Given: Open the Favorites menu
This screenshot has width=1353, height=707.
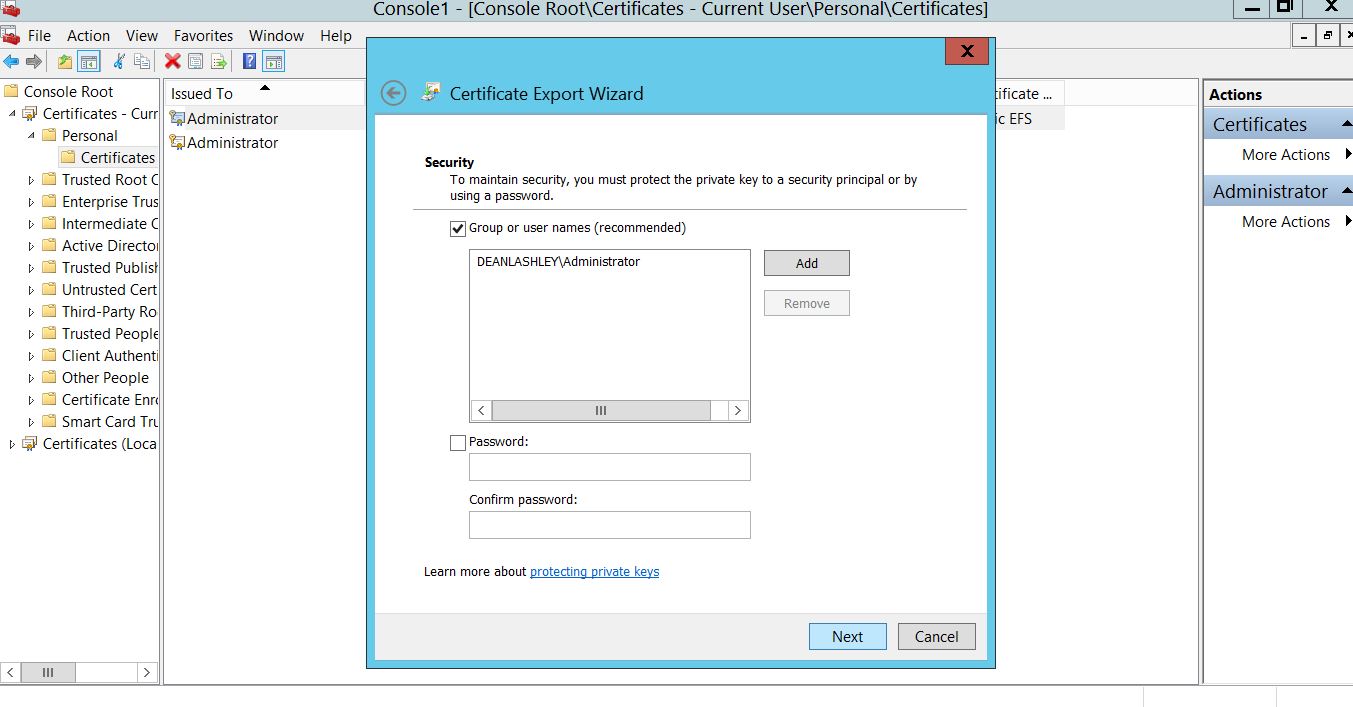Looking at the screenshot, I should tap(203, 35).
